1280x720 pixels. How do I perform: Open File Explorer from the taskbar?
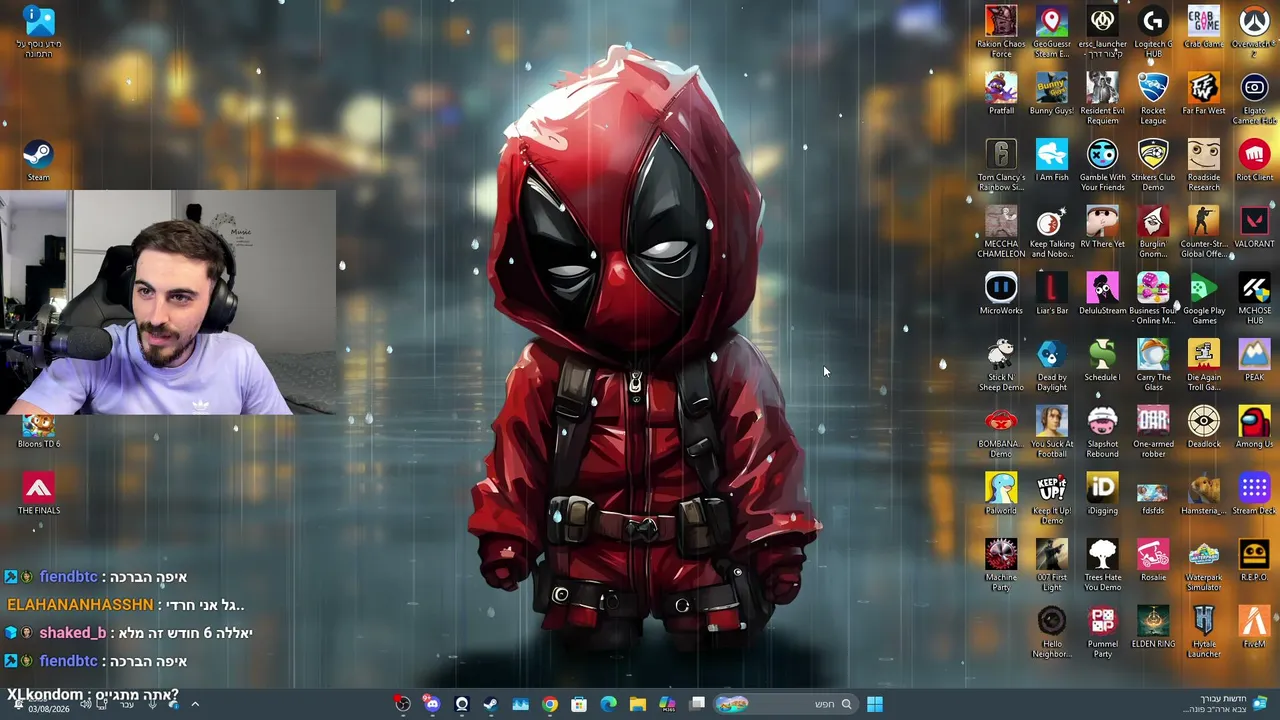pyautogui.click(x=638, y=704)
